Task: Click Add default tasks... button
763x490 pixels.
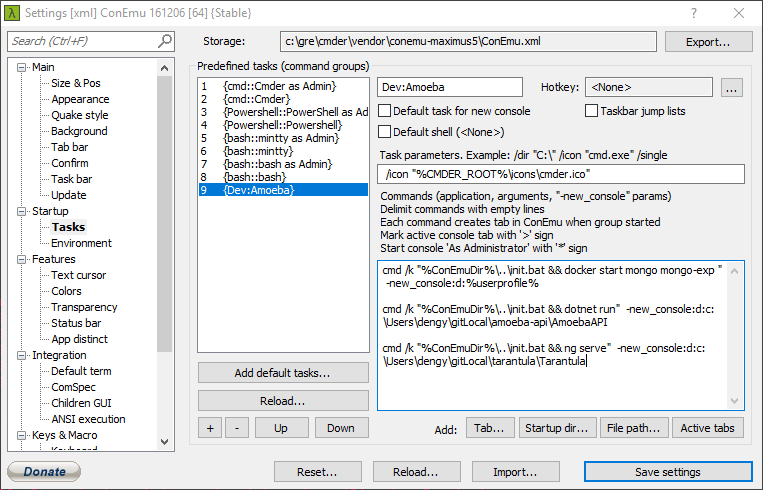Action: click(283, 373)
